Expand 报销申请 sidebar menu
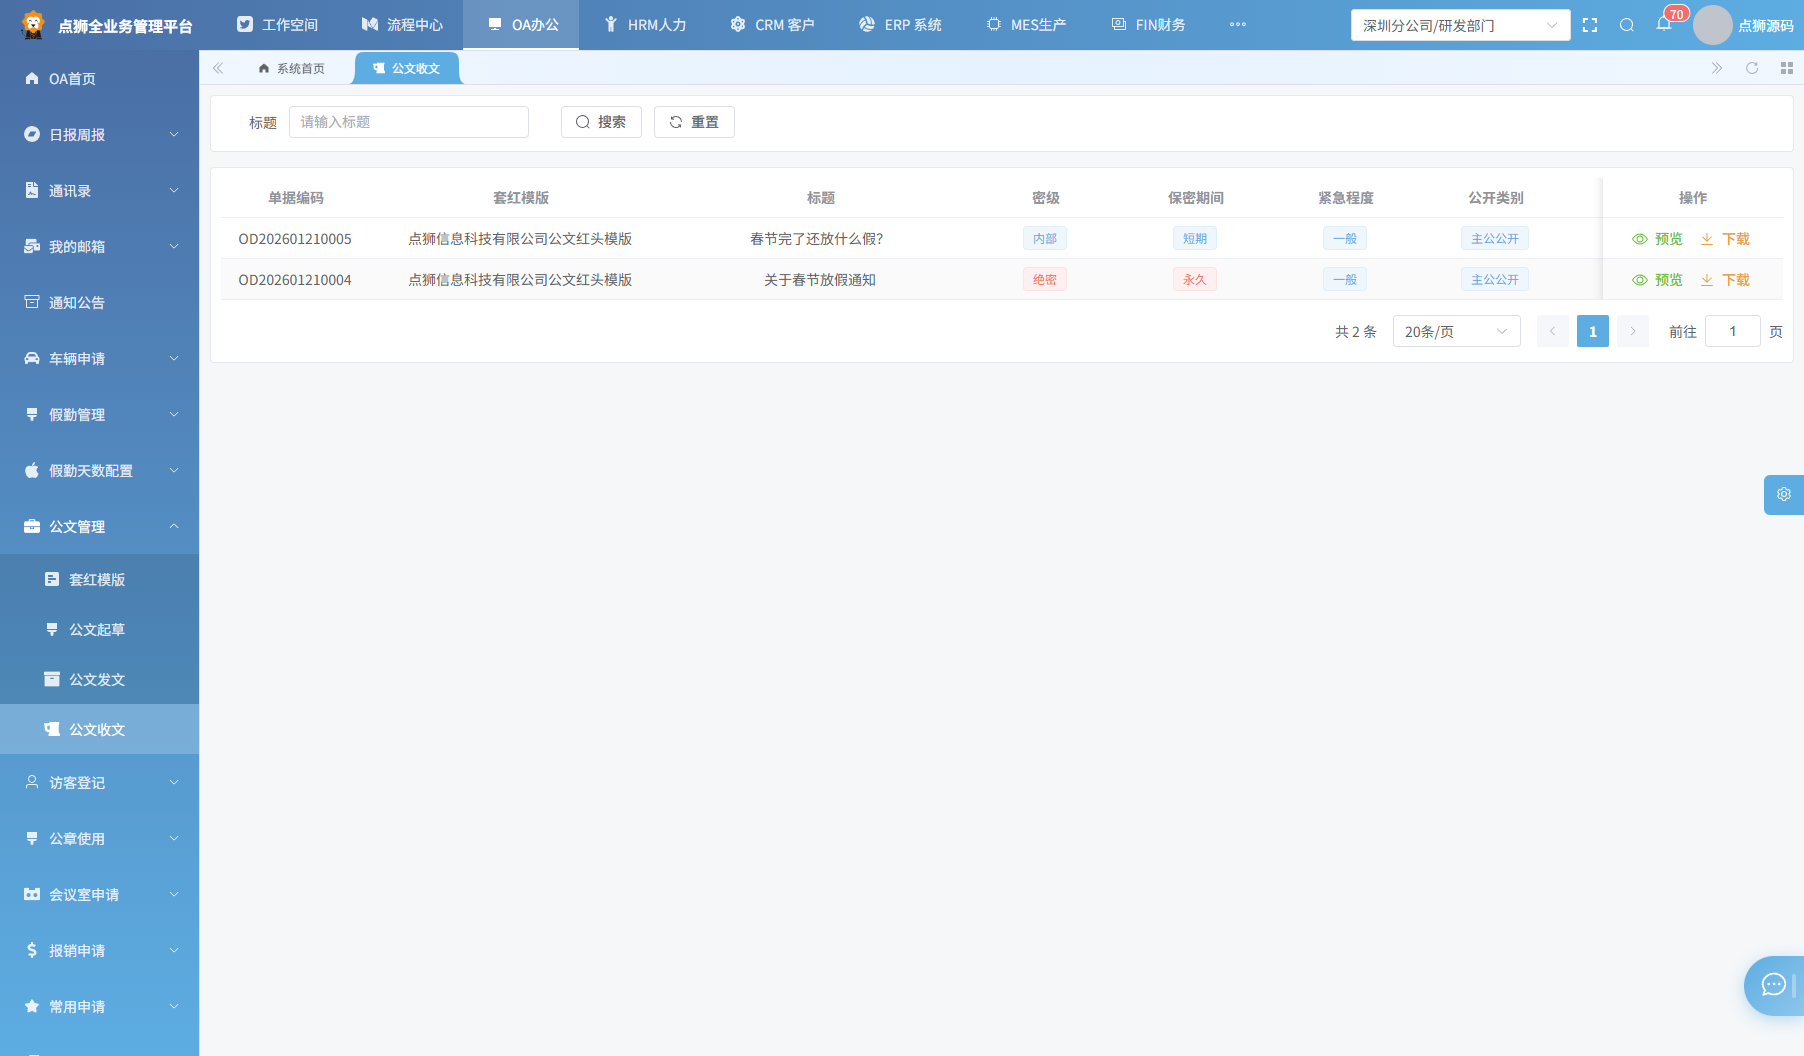Screen dimensions: 1804x1056 [x=99, y=950]
